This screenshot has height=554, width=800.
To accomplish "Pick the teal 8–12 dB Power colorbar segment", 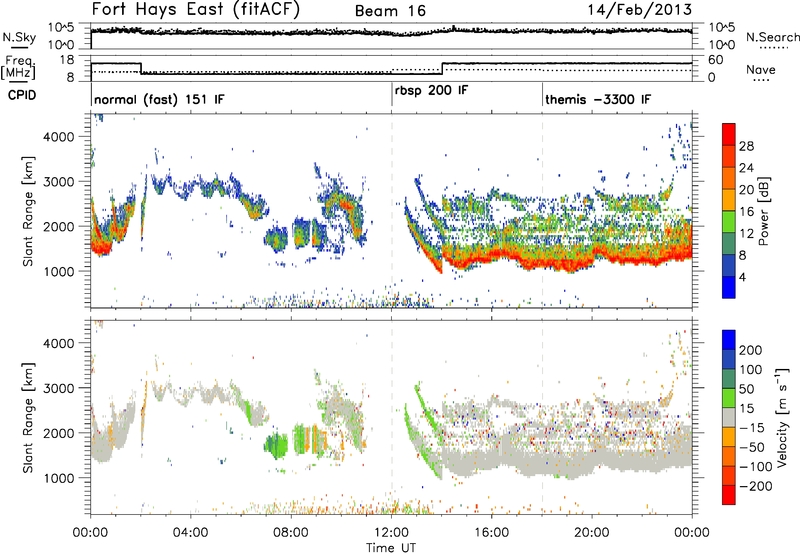I will (x=729, y=244).
